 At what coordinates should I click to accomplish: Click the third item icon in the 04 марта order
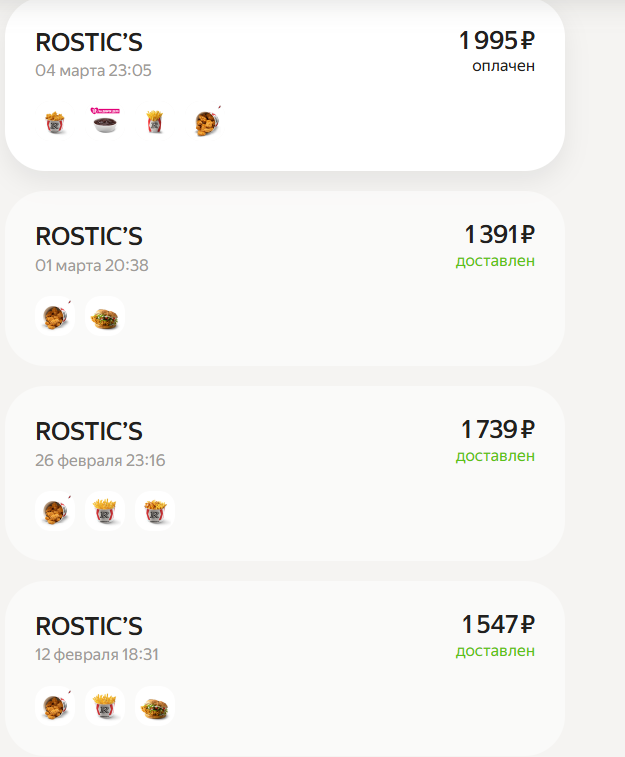(x=155, y=122)
